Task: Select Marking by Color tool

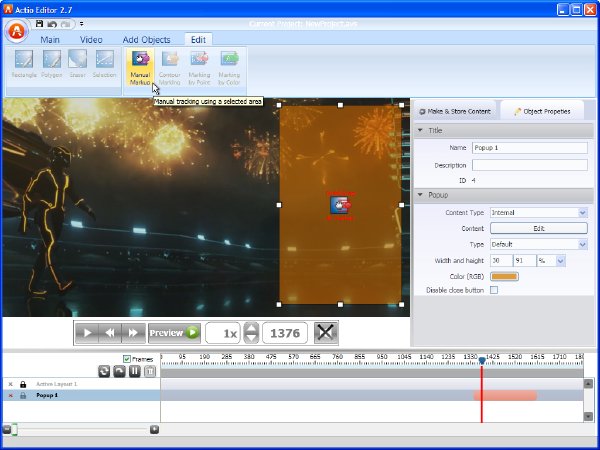Action: tap(229, 67)
